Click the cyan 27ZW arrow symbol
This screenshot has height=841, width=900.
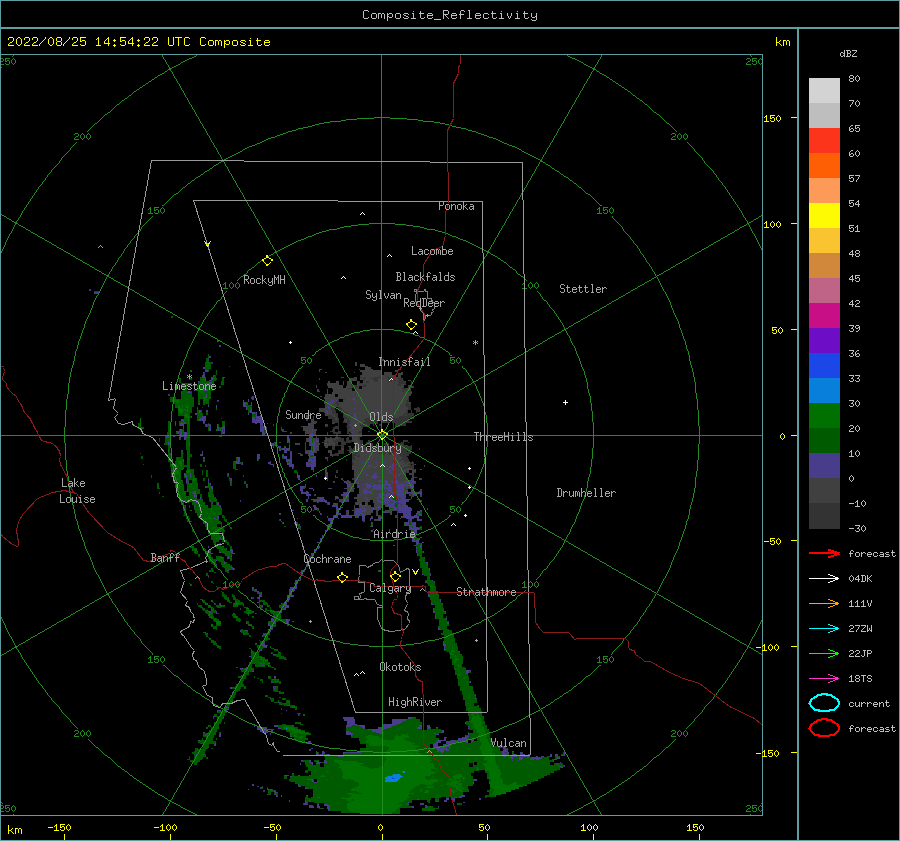[824, 629]
